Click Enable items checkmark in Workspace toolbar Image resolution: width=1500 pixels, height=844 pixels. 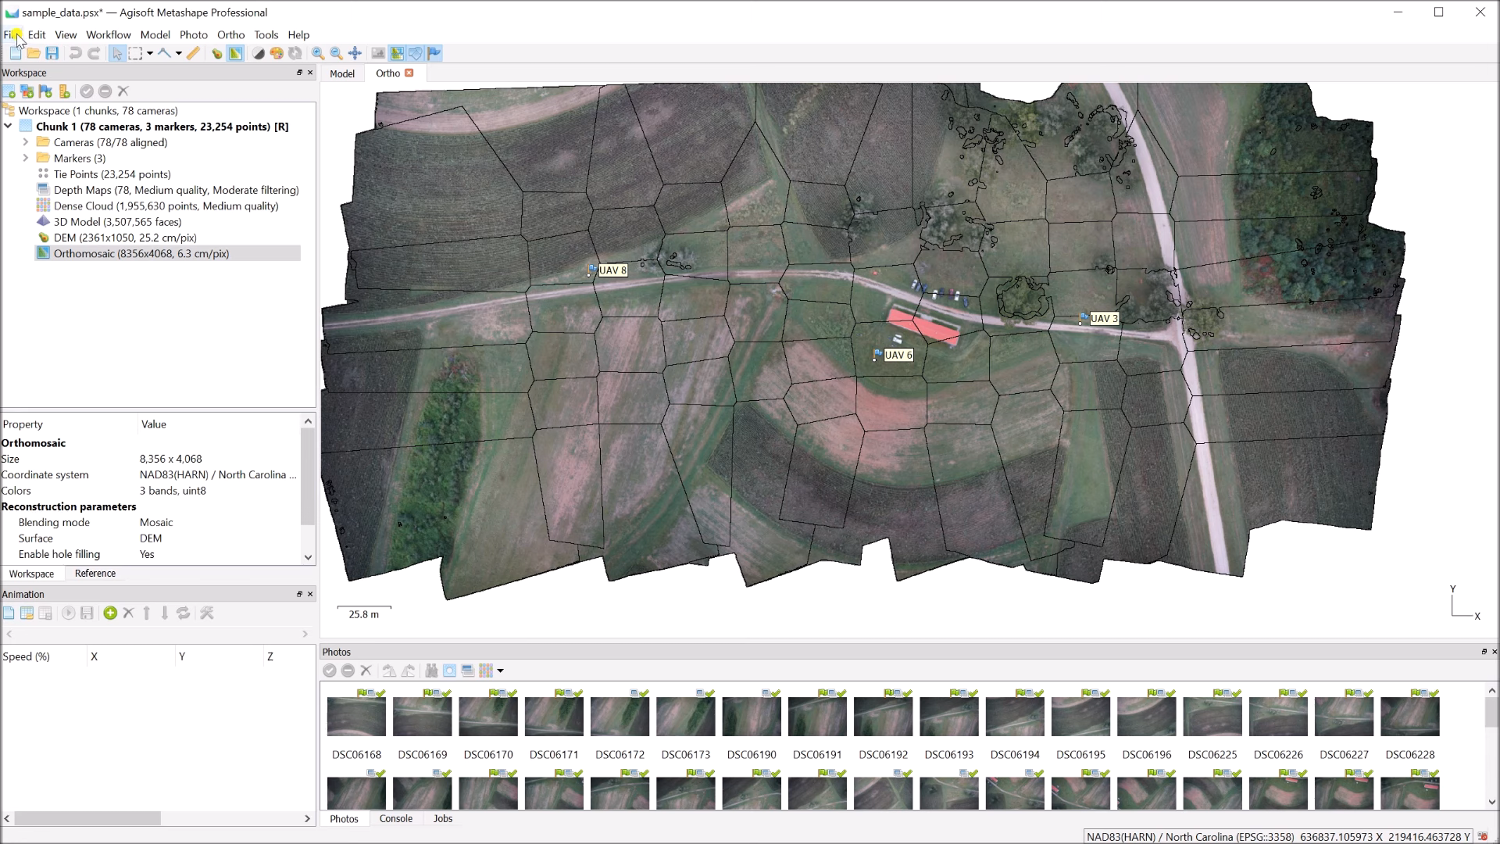point(87,91)
